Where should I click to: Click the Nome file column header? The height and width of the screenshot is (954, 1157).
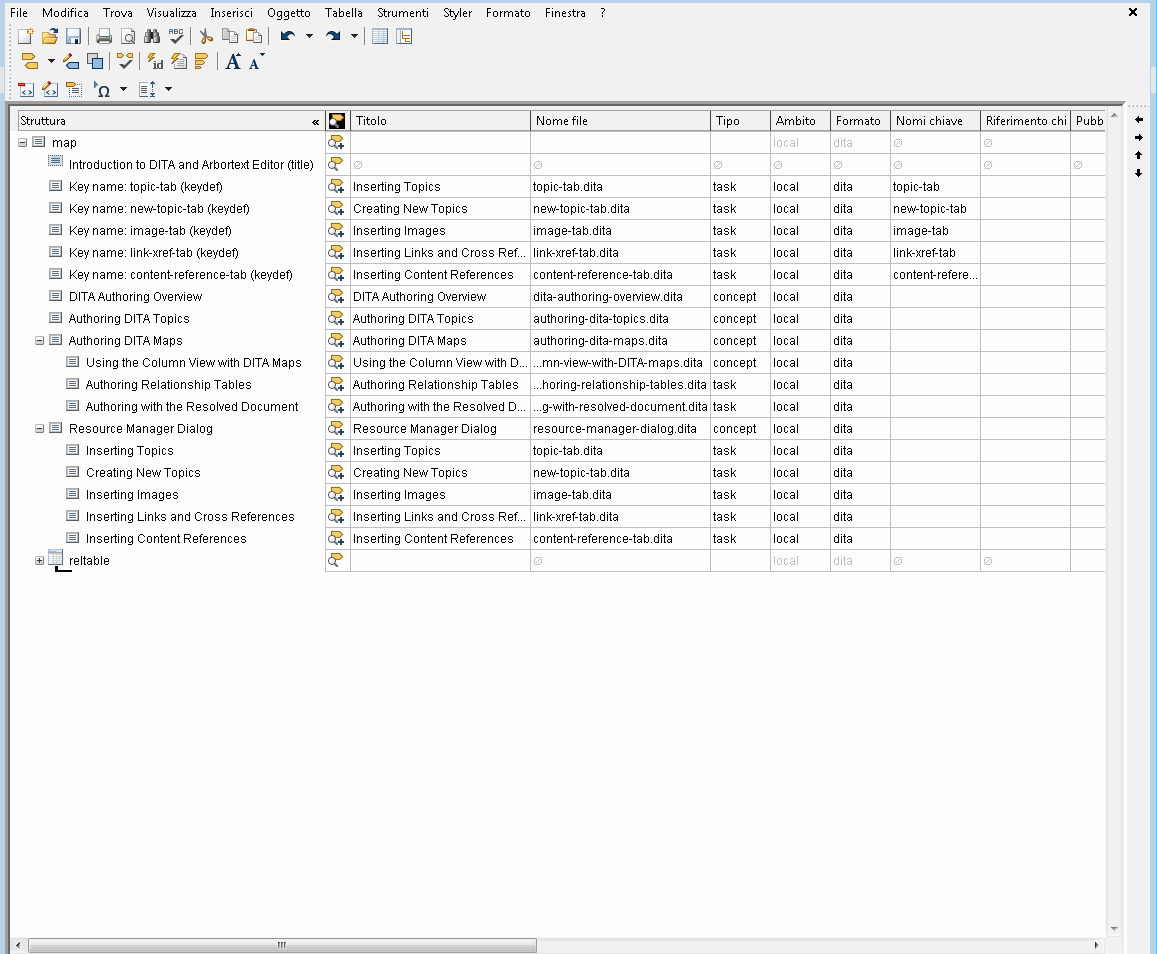(x=620, y=121)
